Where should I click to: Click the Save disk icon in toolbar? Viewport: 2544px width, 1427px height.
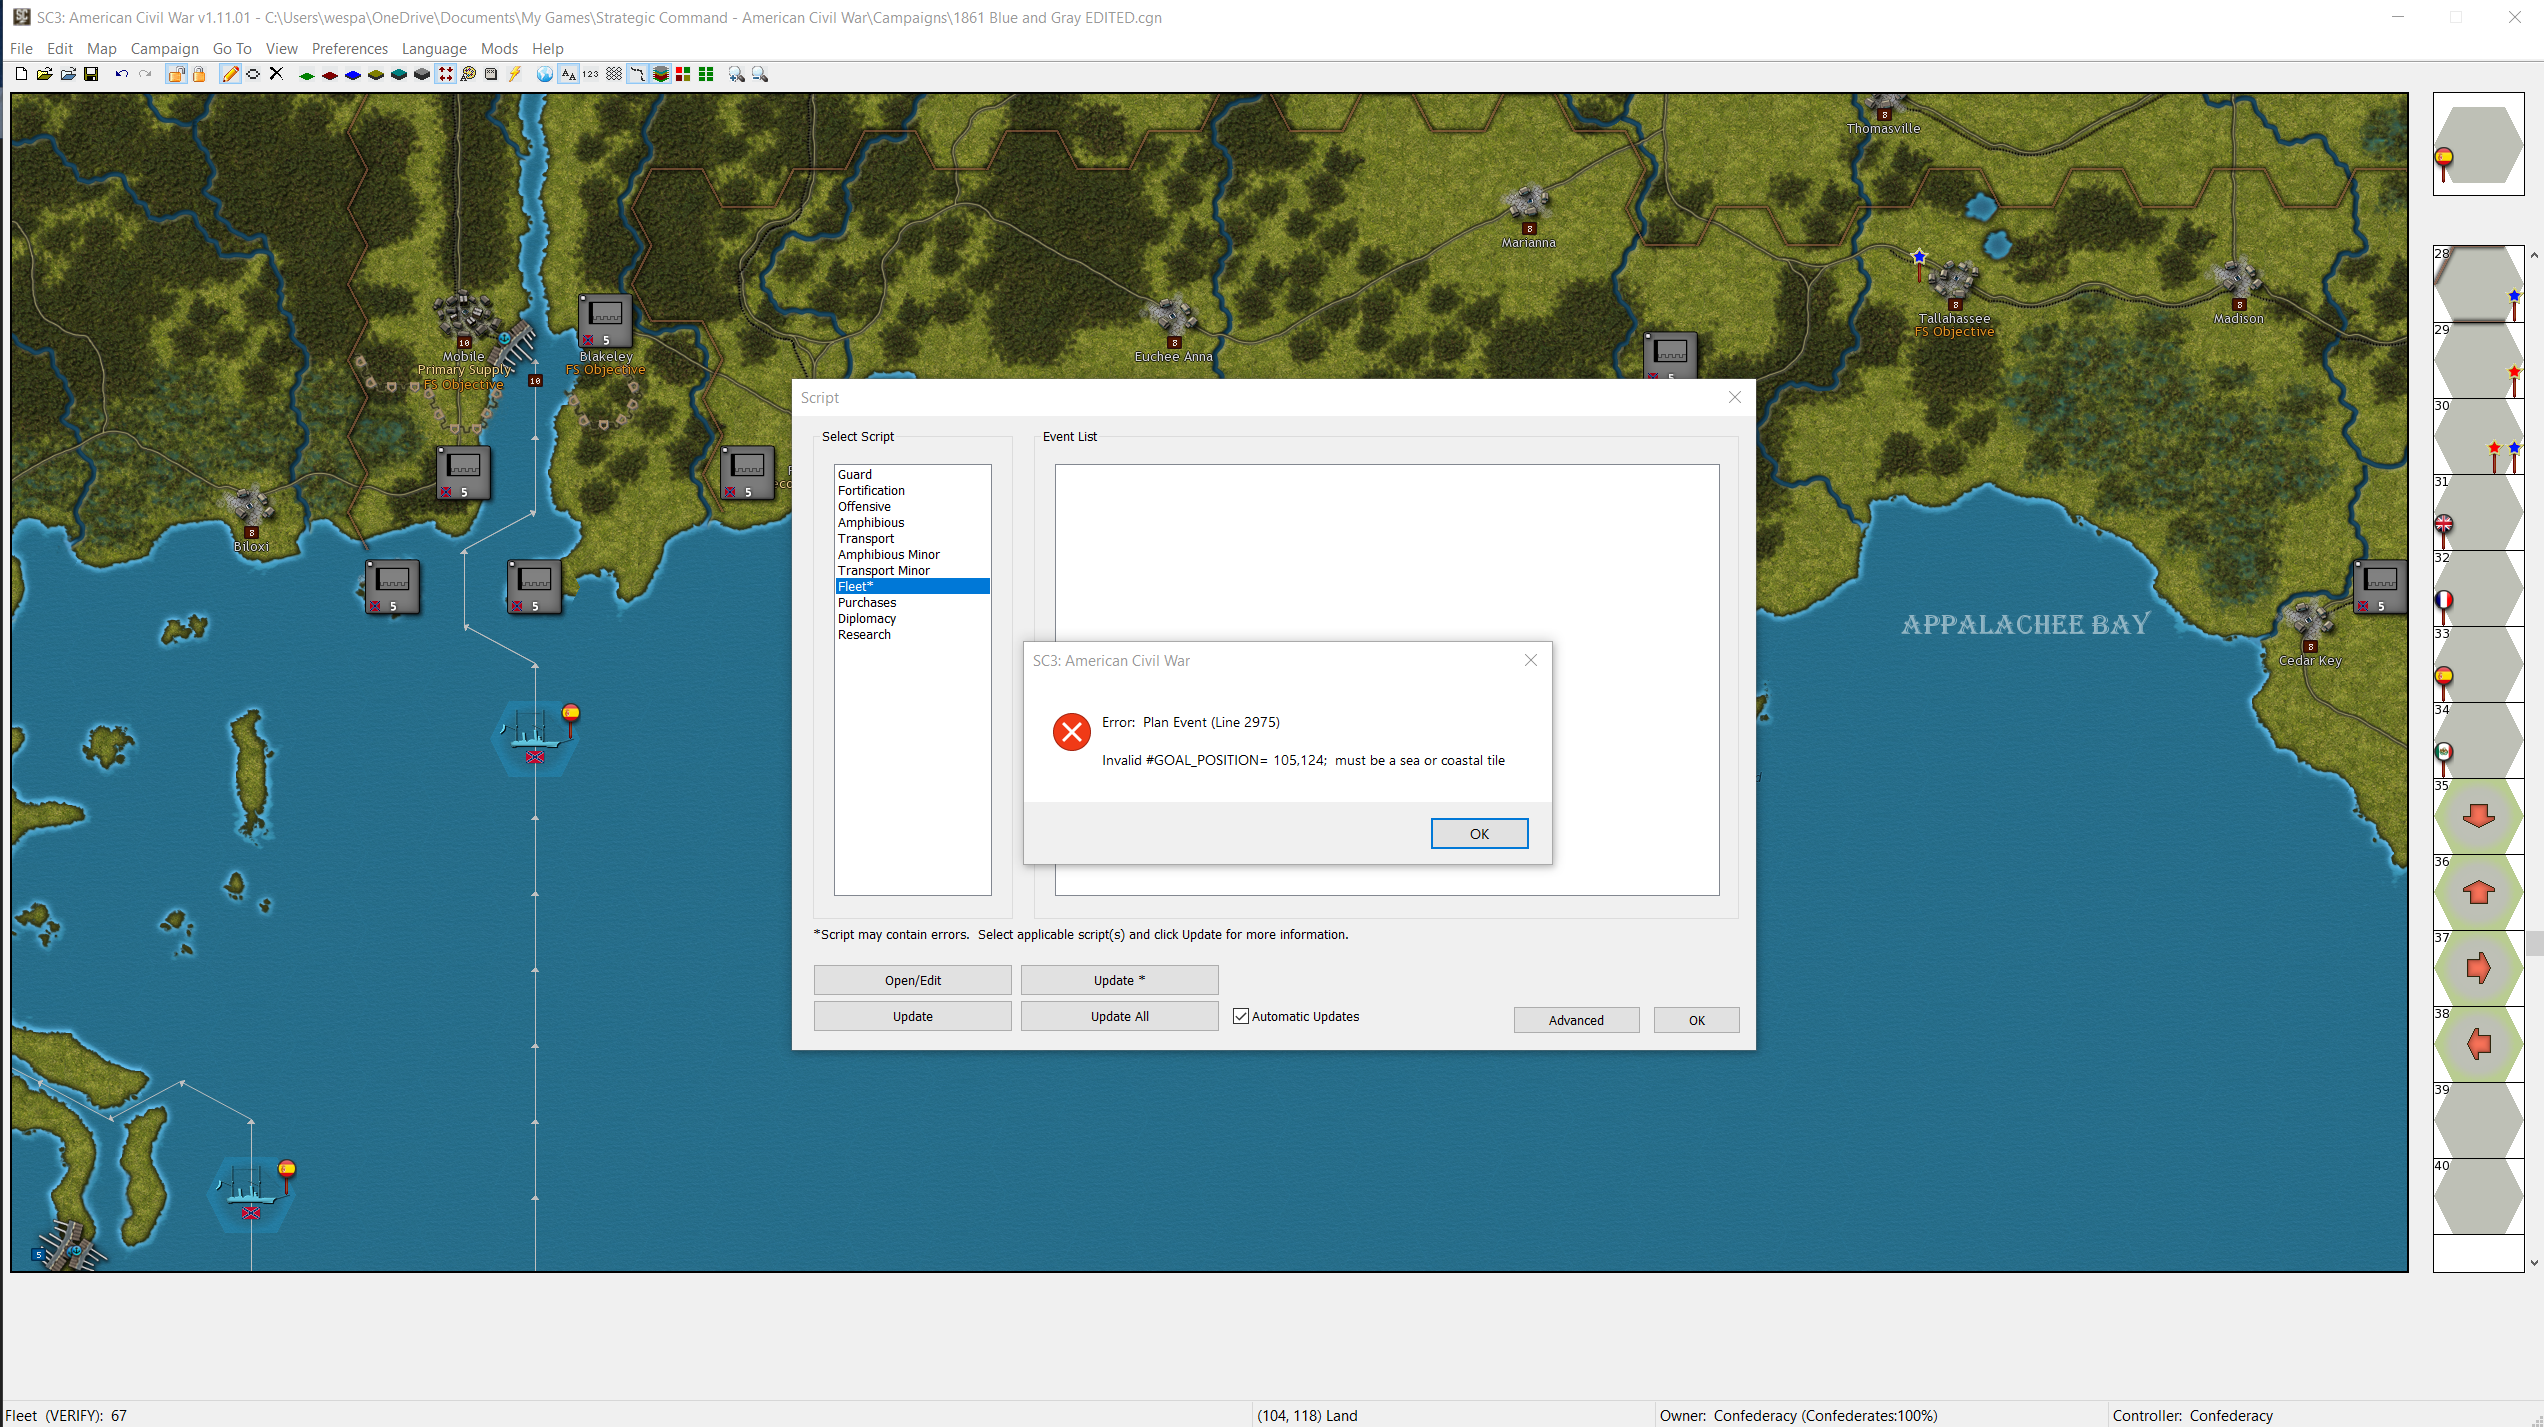pos(91,74)
